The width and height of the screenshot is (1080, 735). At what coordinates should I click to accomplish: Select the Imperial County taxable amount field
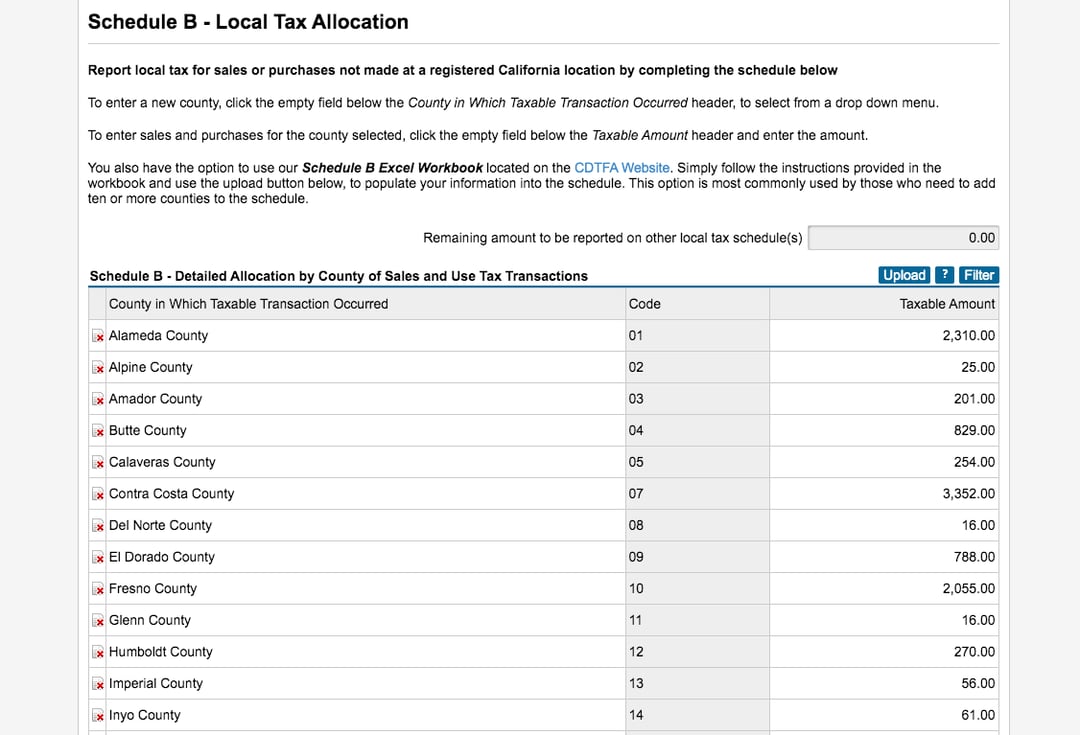[884, 683]
